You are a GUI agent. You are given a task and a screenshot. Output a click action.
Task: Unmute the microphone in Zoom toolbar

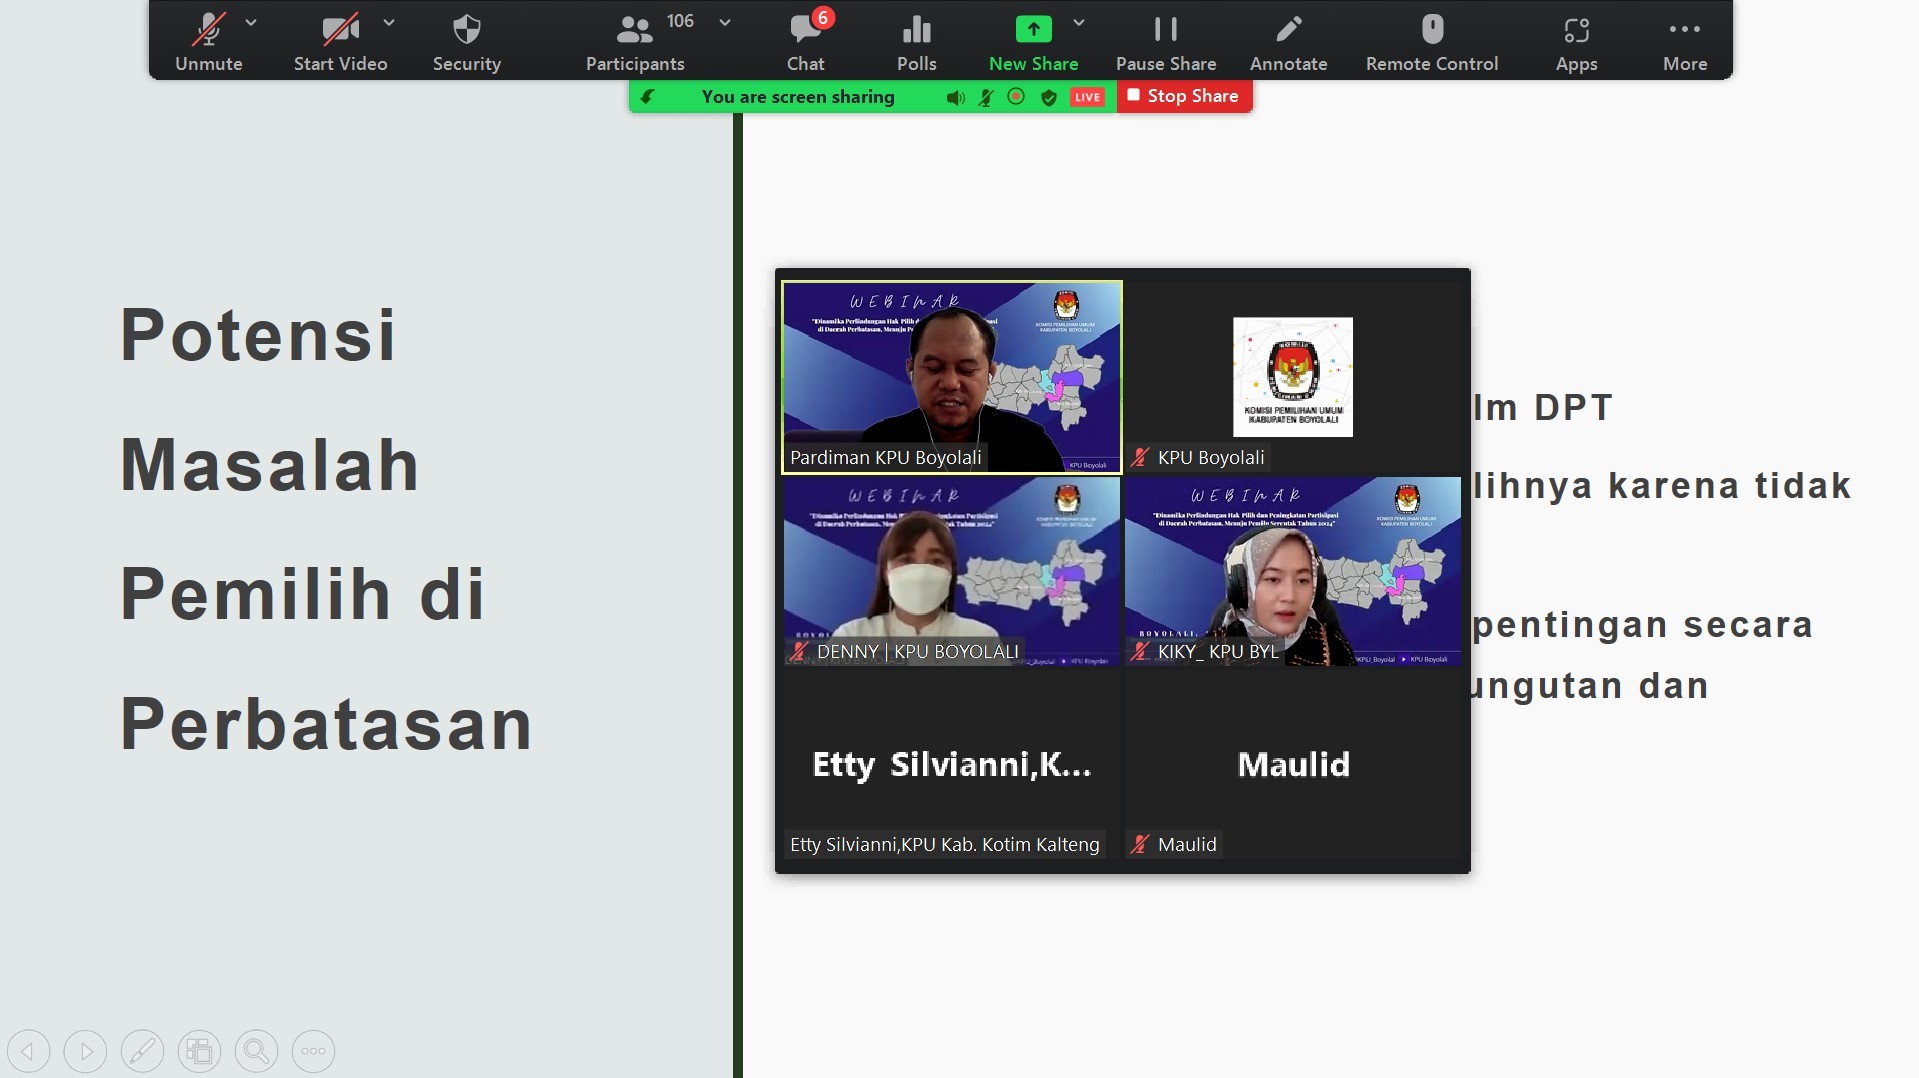click(208, 42)
